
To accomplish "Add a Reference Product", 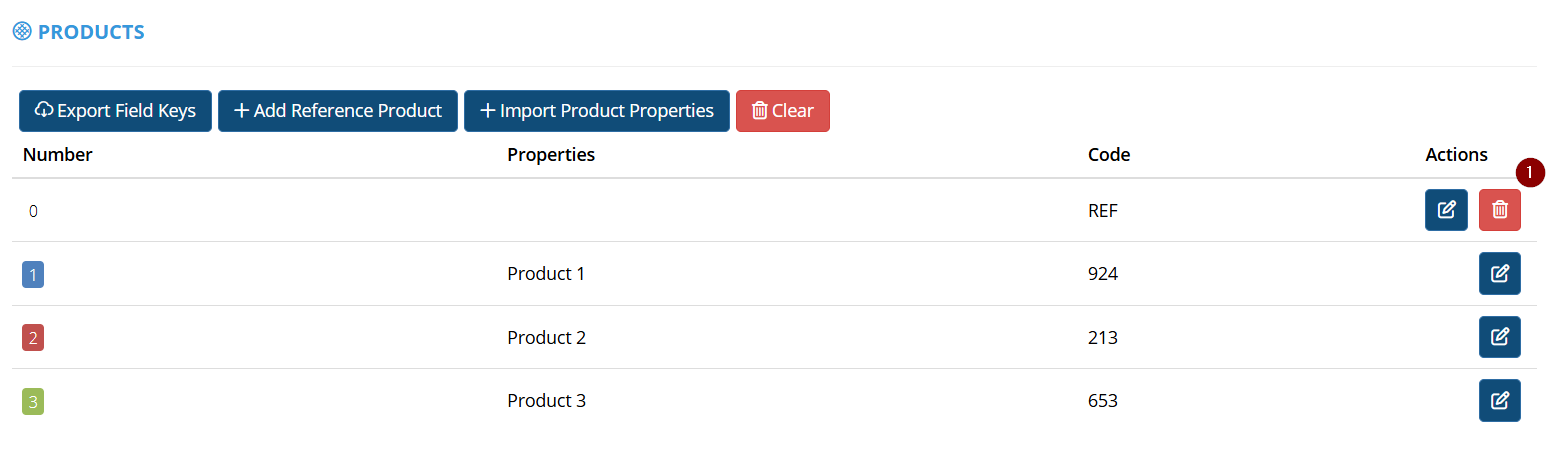I will [338, 111].
